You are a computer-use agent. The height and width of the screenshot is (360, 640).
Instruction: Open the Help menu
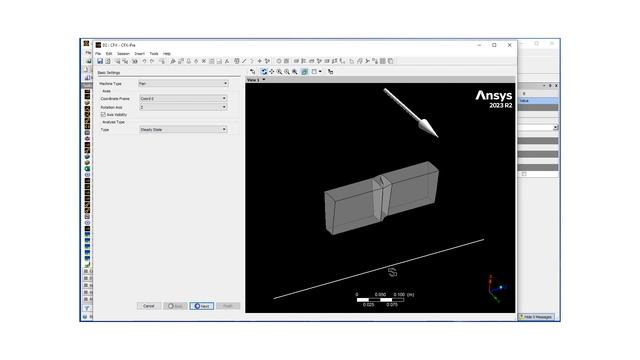click(167, 54)
